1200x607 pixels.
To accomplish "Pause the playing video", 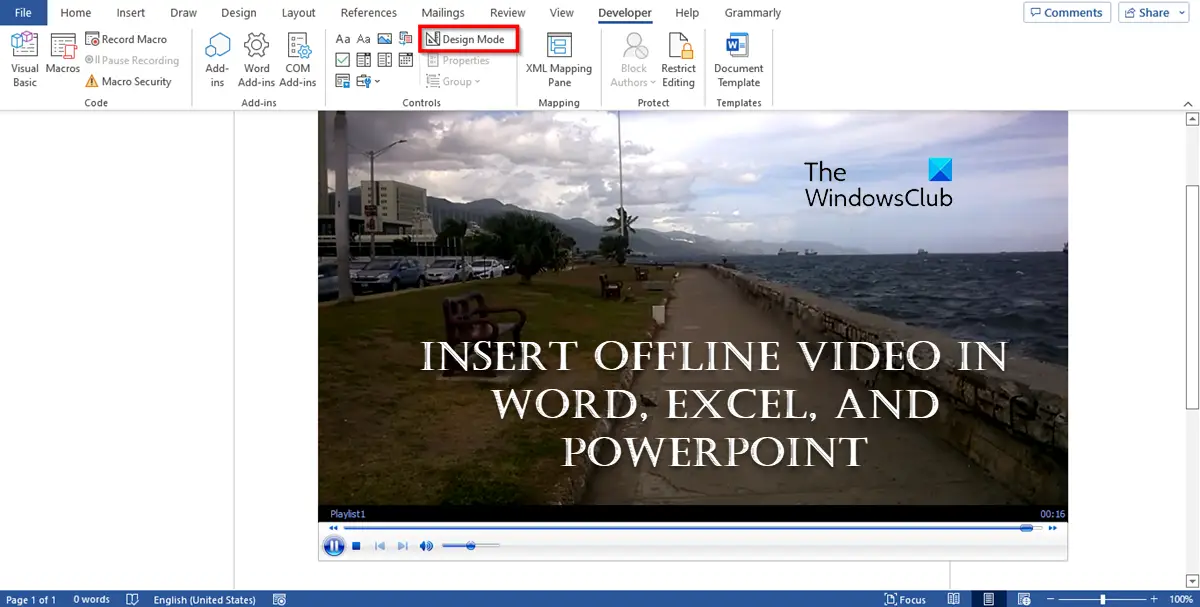I will 334,546.
